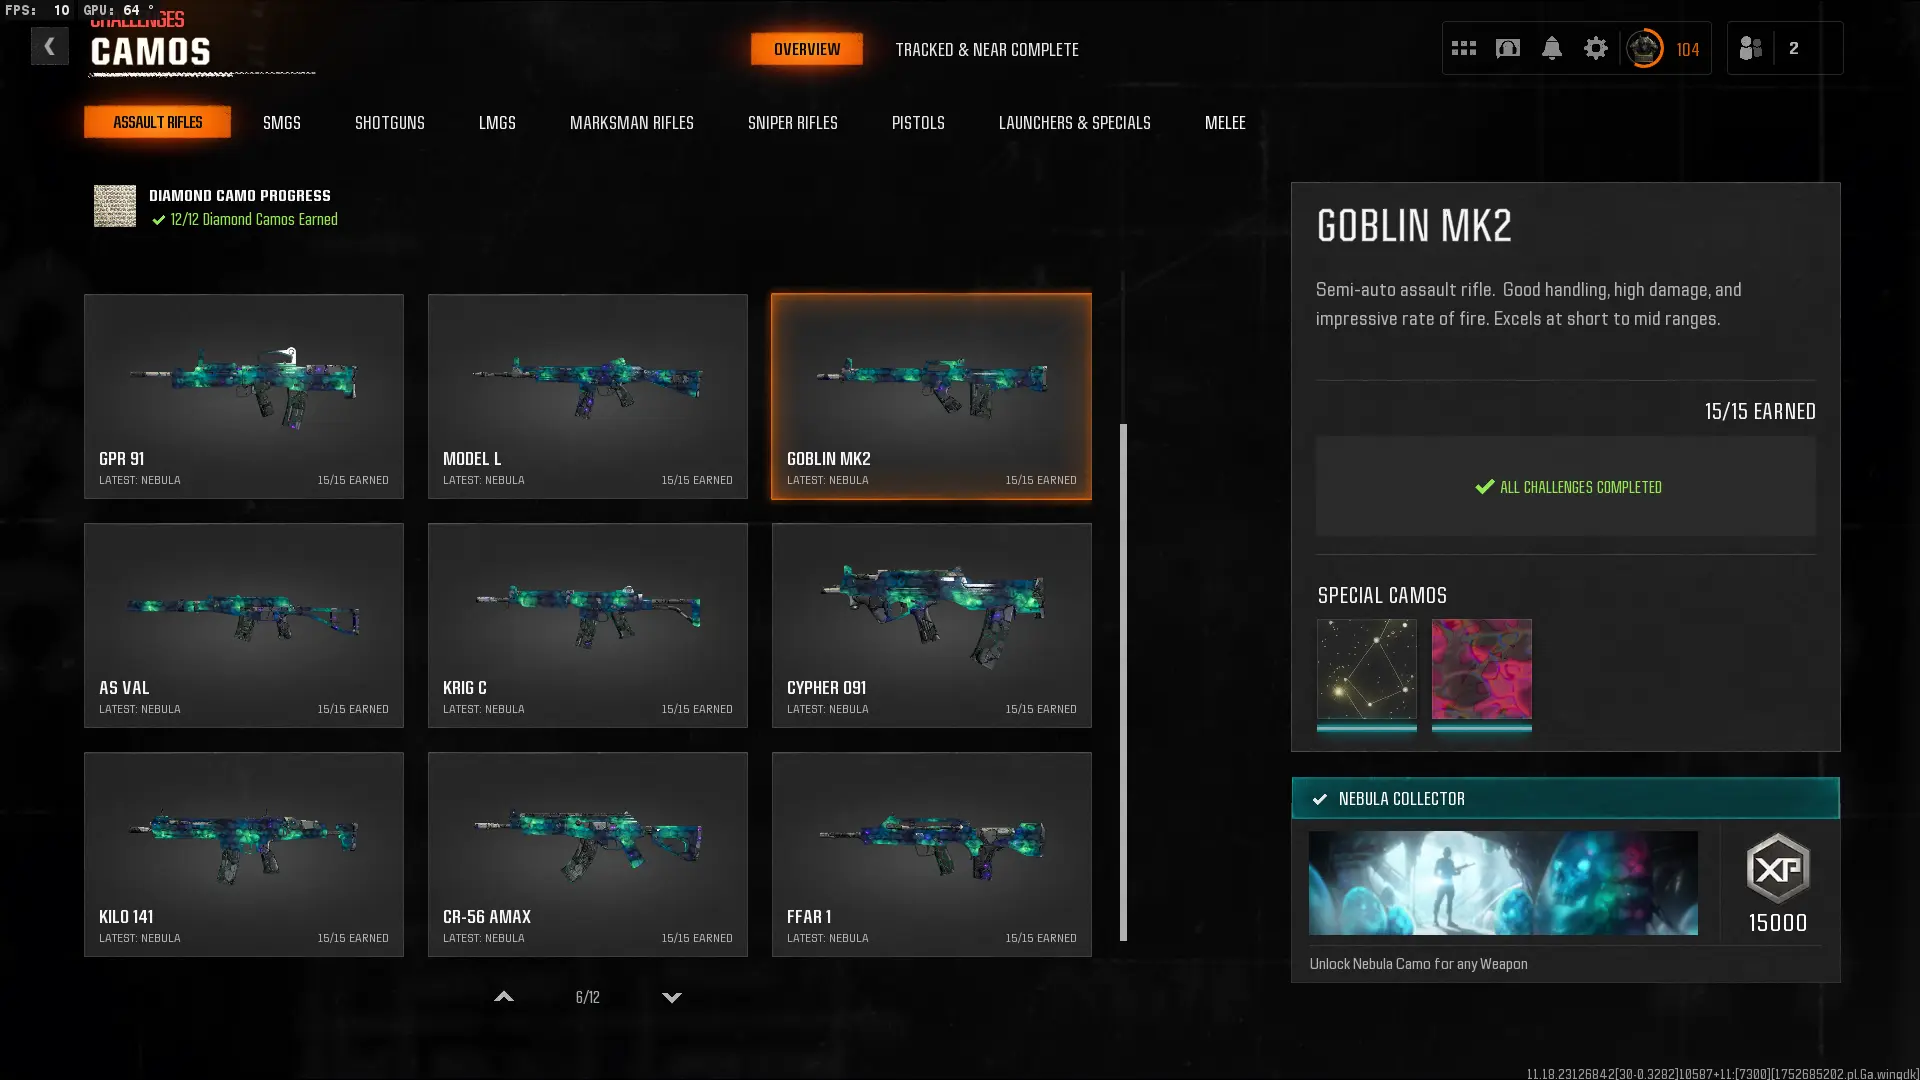Switch to the SMGs weapon tab

click(281, 122)
